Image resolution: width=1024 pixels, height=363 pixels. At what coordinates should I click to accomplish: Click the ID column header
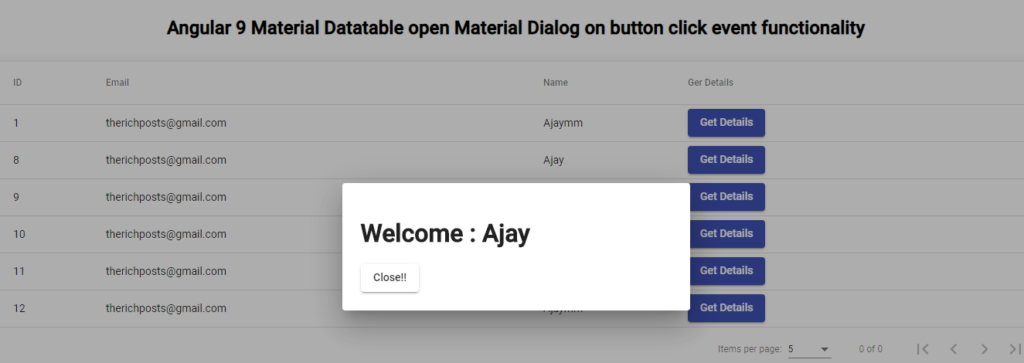pyautogui.click(x=18, y=83)
